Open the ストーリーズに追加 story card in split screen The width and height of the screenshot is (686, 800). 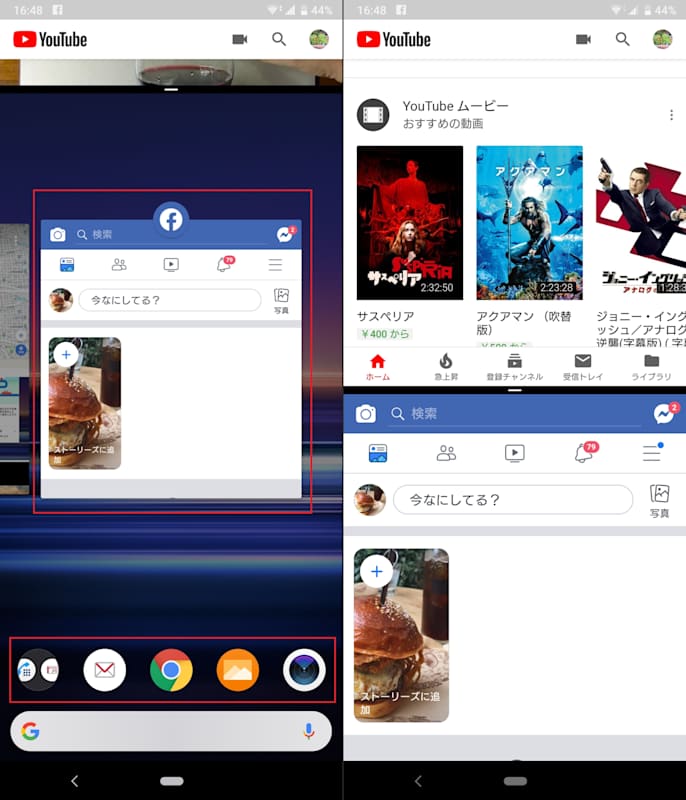pyautogui.click(x=401, y=635)
